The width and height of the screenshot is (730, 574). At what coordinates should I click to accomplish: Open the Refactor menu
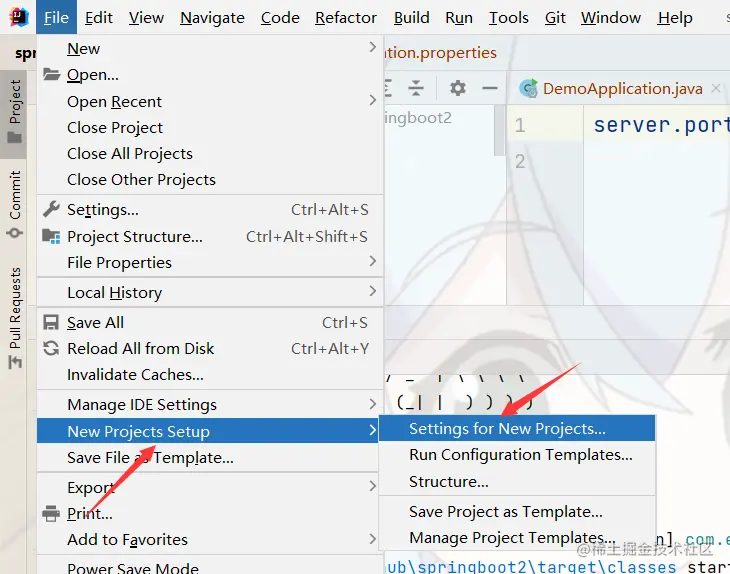pyautogui.click(x=346, y=17)
